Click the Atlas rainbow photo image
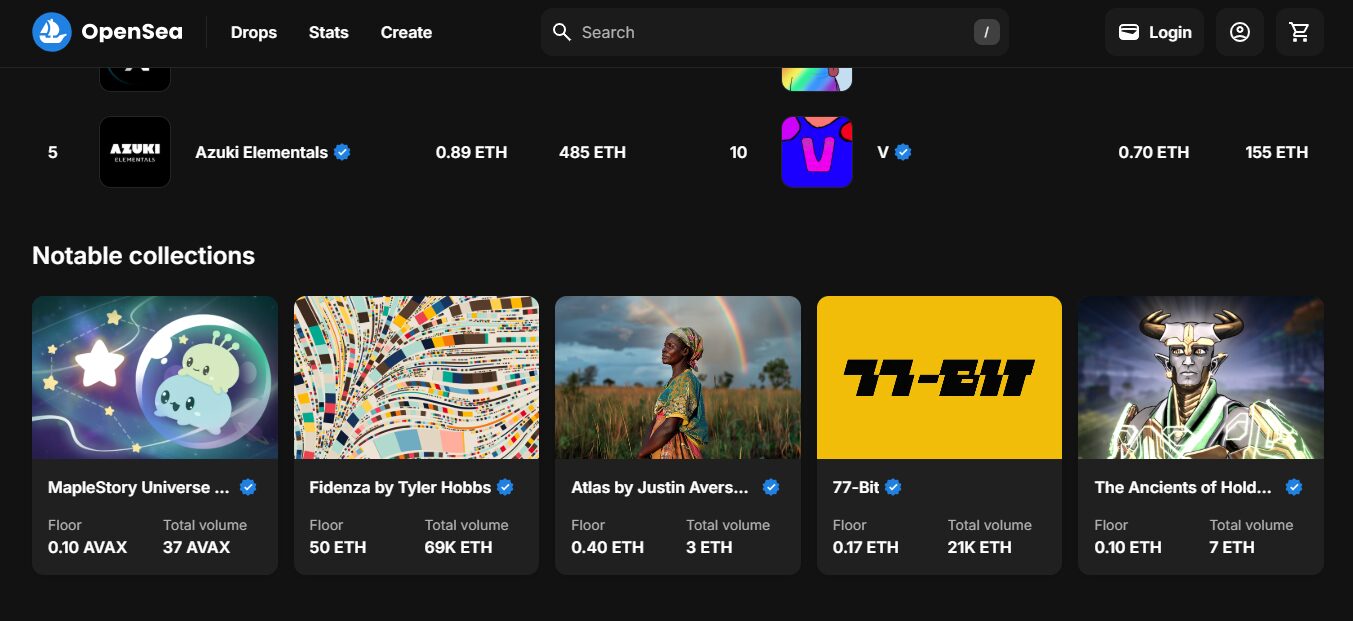The width and height of the screenshot is (1353, 621). (678, 377)
